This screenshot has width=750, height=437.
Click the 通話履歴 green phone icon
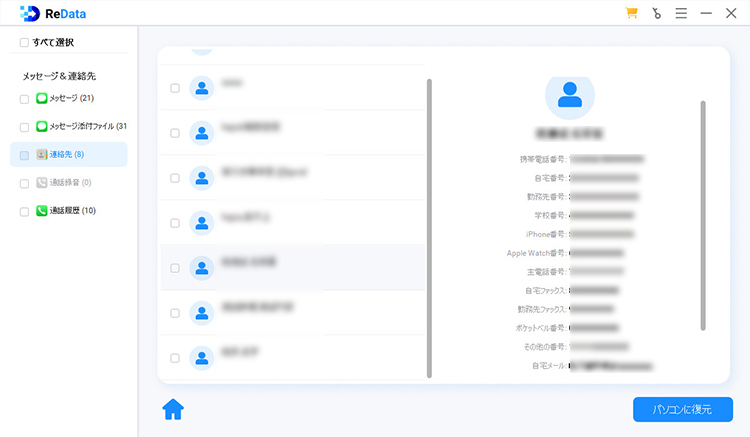tap(42, 211)
